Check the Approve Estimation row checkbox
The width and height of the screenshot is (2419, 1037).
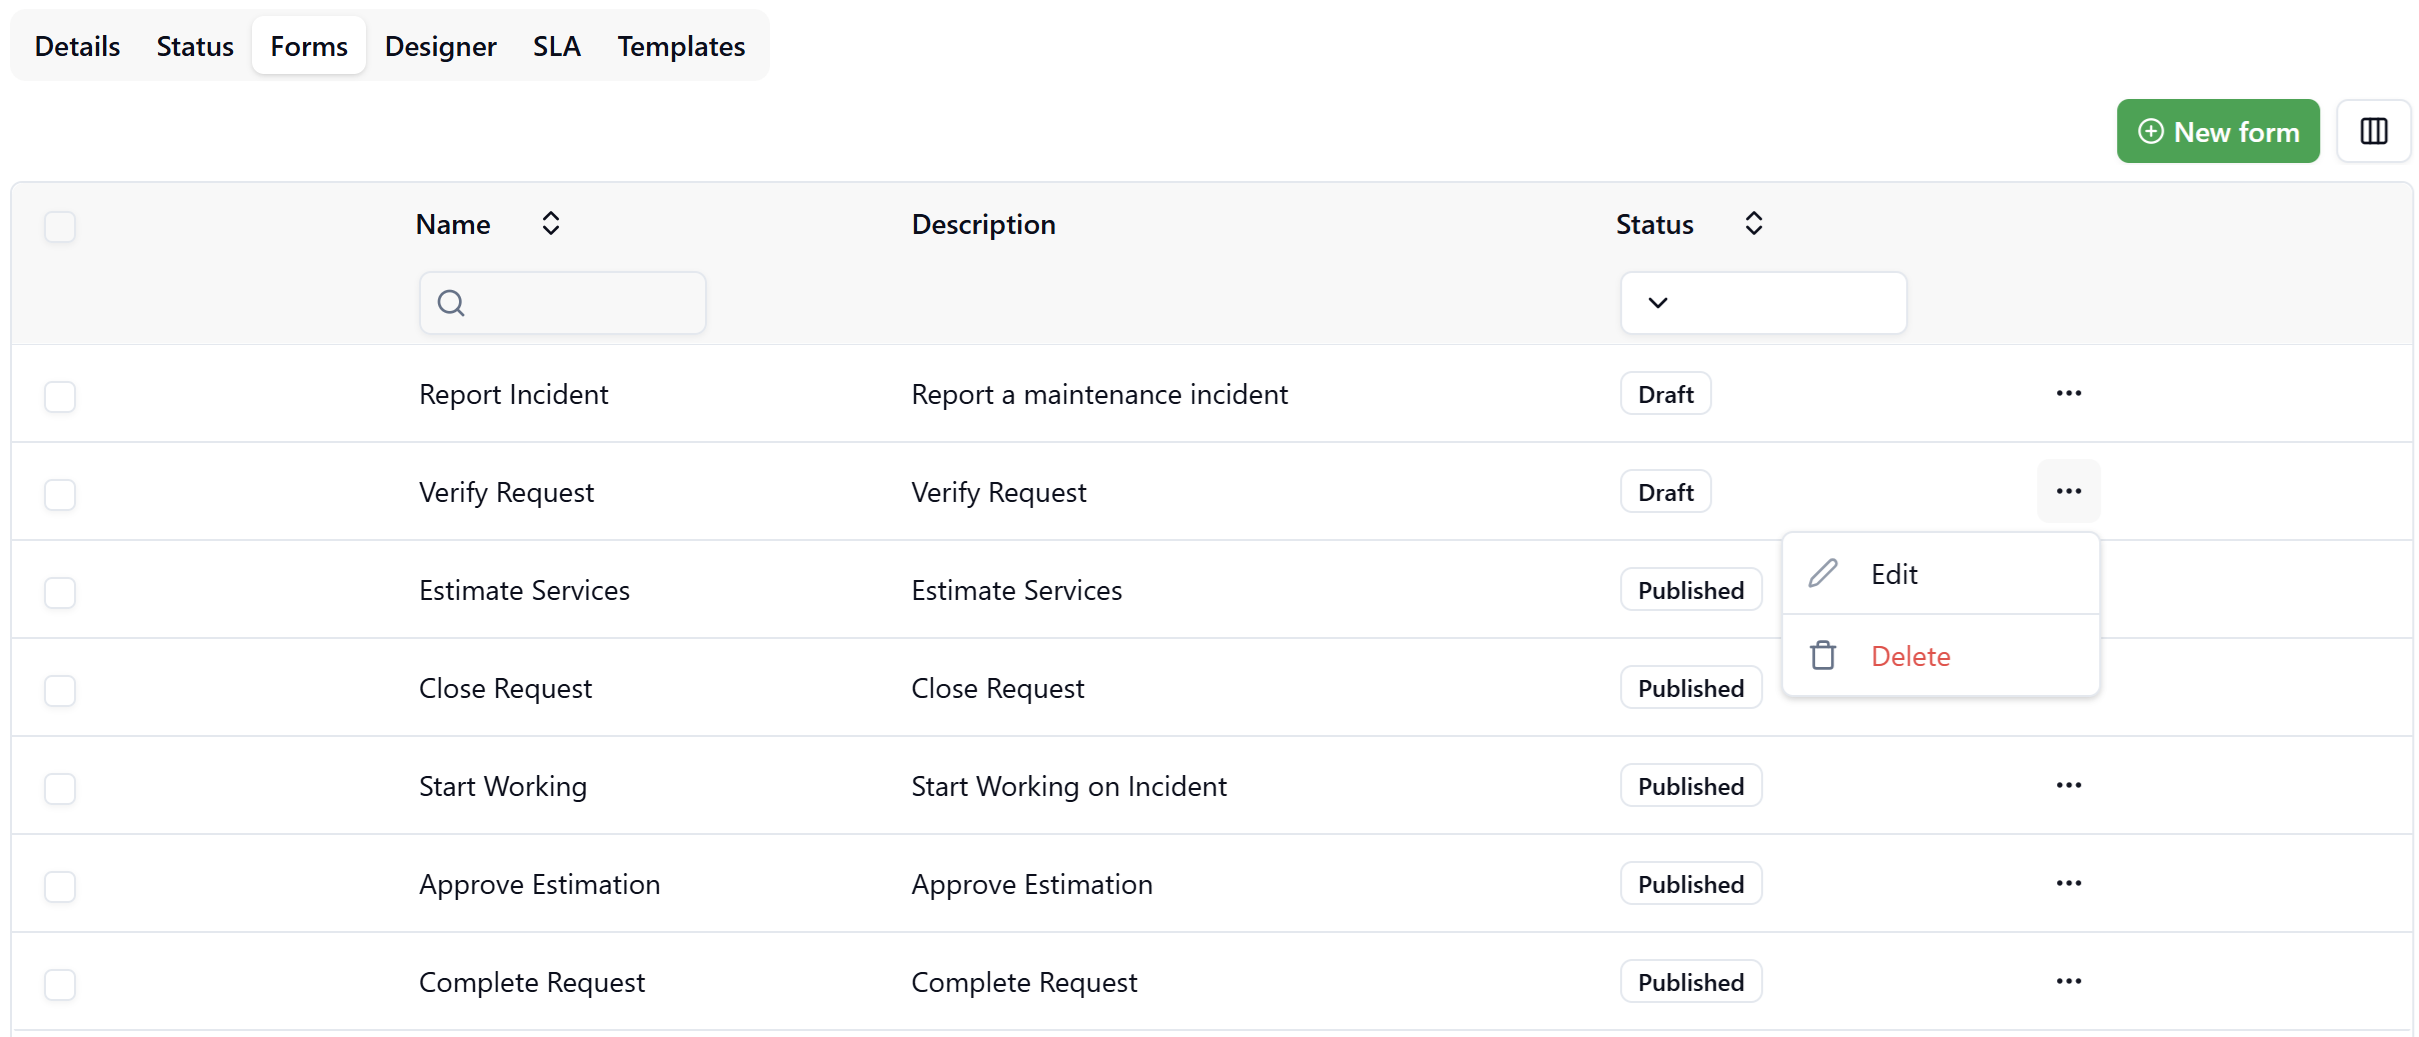pos(60,886)
